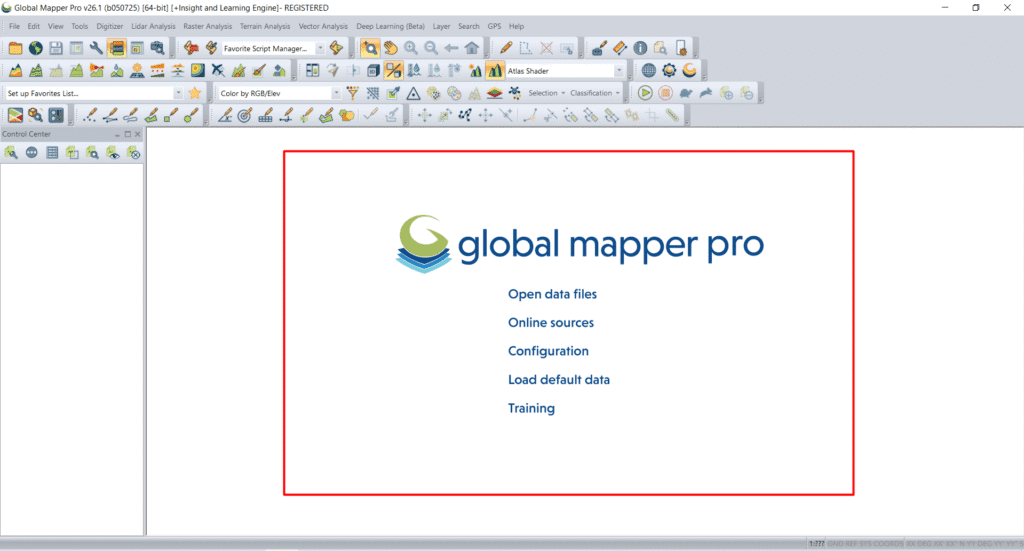Click the Lidar filter funnel icon
This screenshot has height=551, width=1024.
pyautogui.click(x=353, y=93)
